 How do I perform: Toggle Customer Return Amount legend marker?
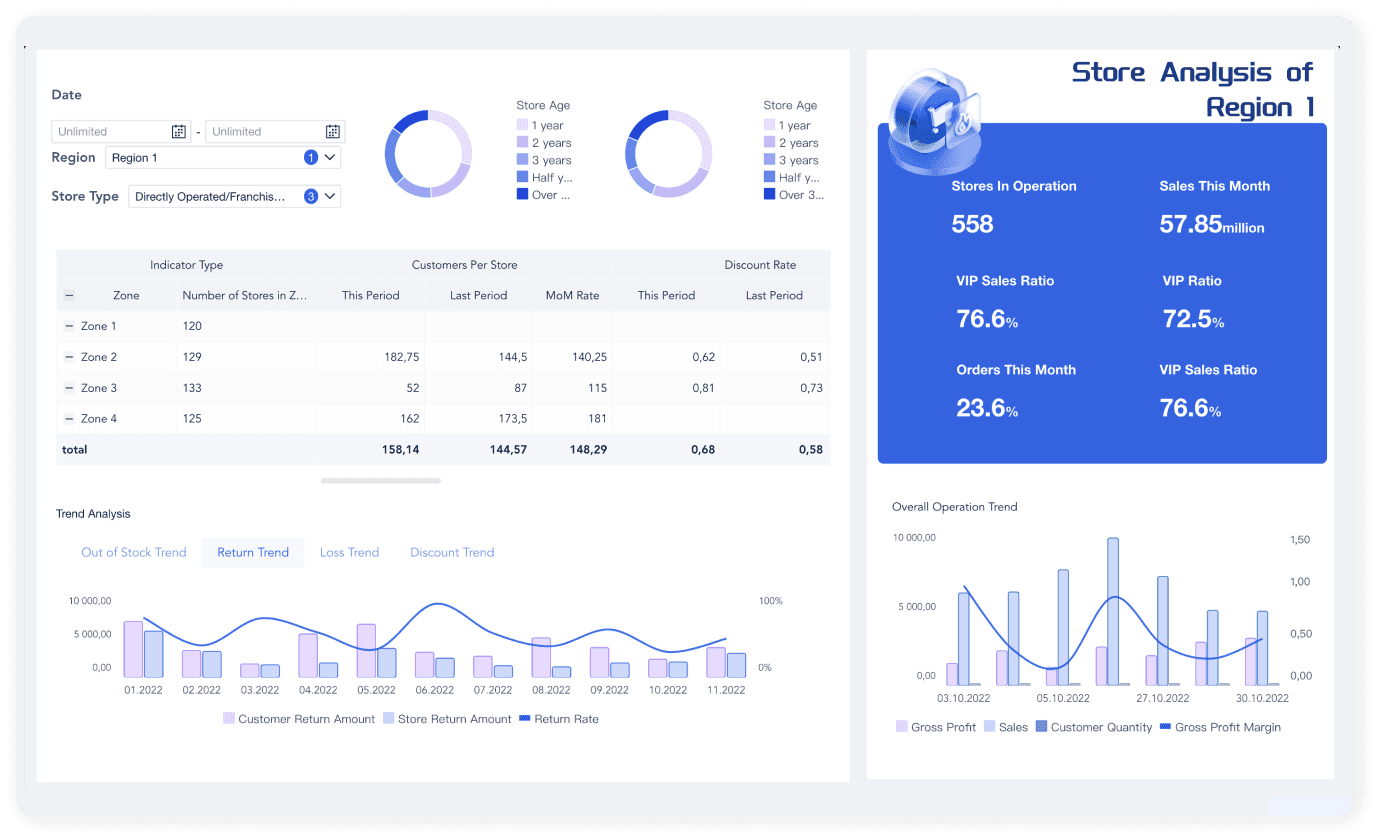[228, 718]
